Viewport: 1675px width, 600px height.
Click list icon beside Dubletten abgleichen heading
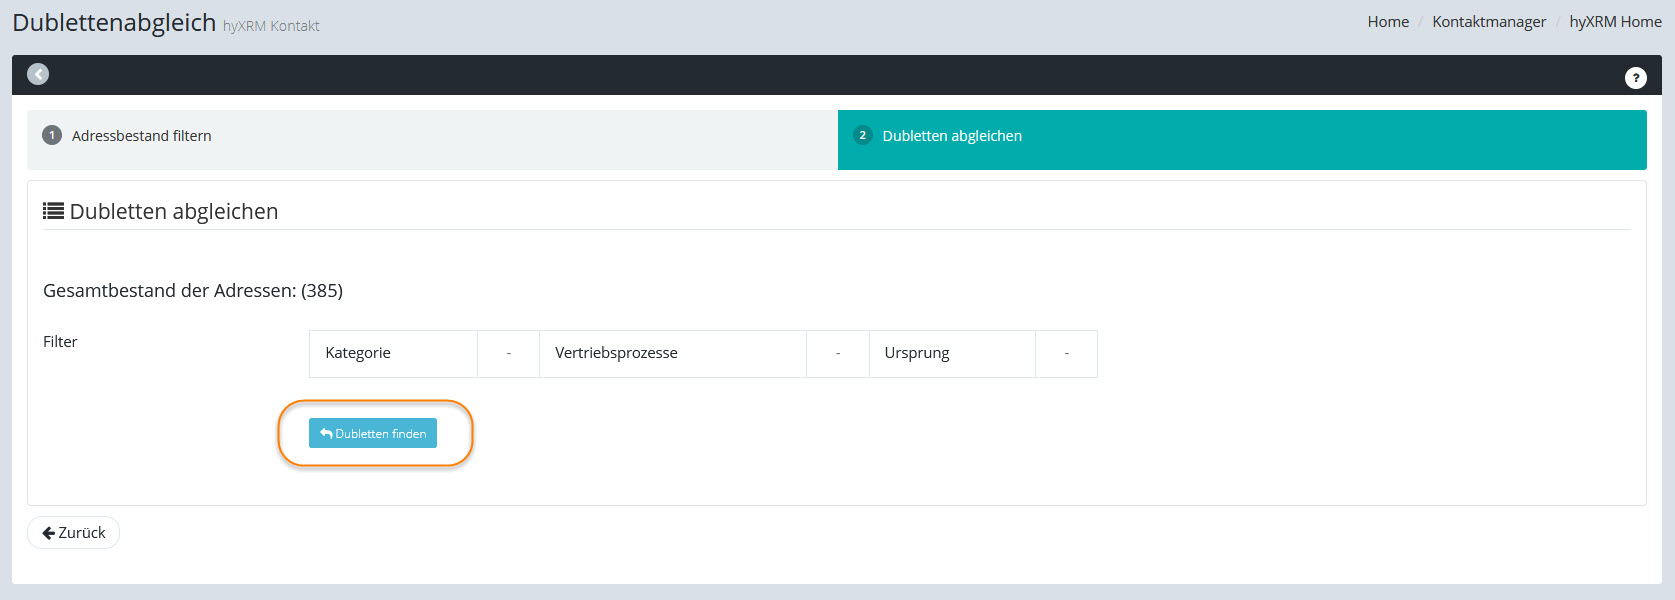pyautogui.click(x=53, y=211)
